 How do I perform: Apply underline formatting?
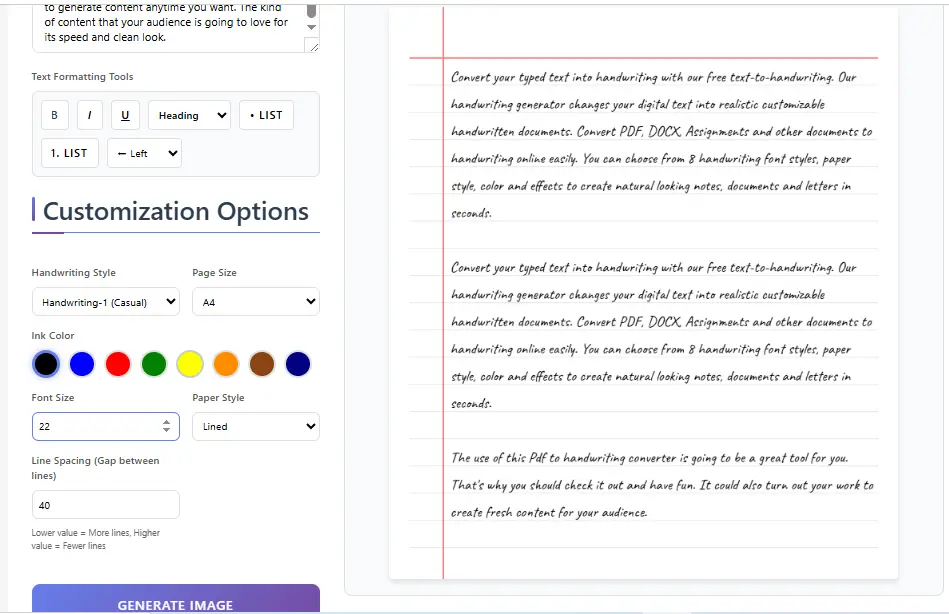pyautogui.click(x=124, y=115)
